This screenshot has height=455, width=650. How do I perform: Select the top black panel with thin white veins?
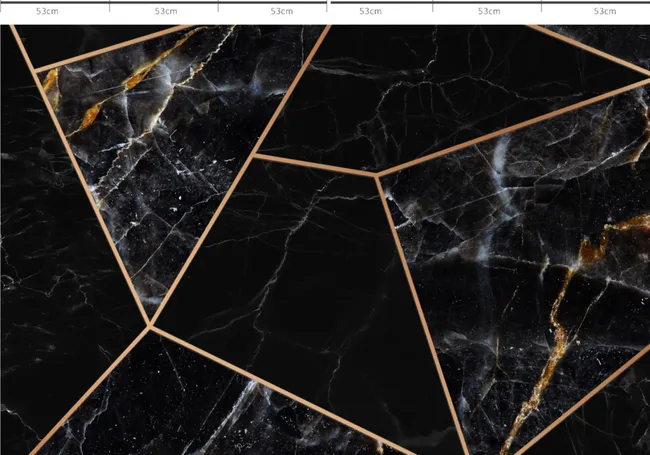pyautogui.click(x=435, y=91)
